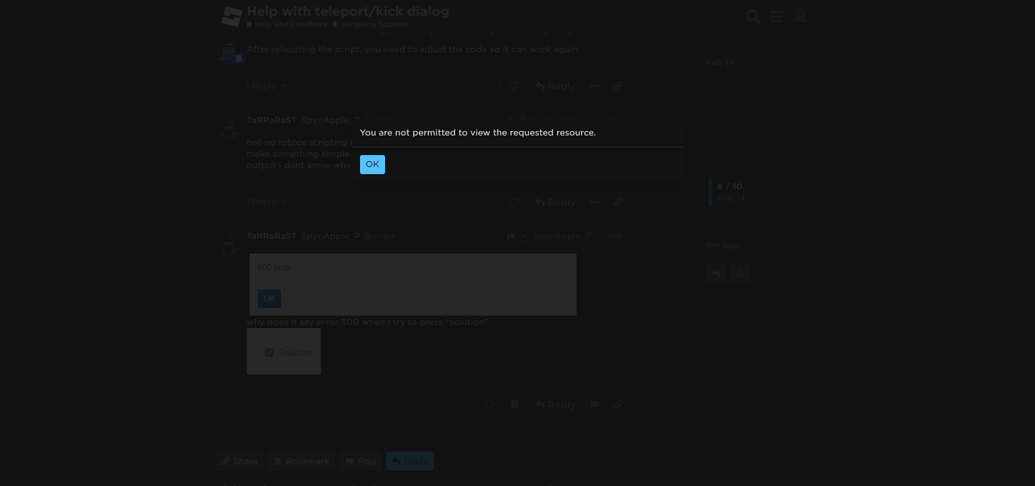This screenshot has height=486, width=1035.
Task: Reply to the 500 error post
Action: coord(555,404)
